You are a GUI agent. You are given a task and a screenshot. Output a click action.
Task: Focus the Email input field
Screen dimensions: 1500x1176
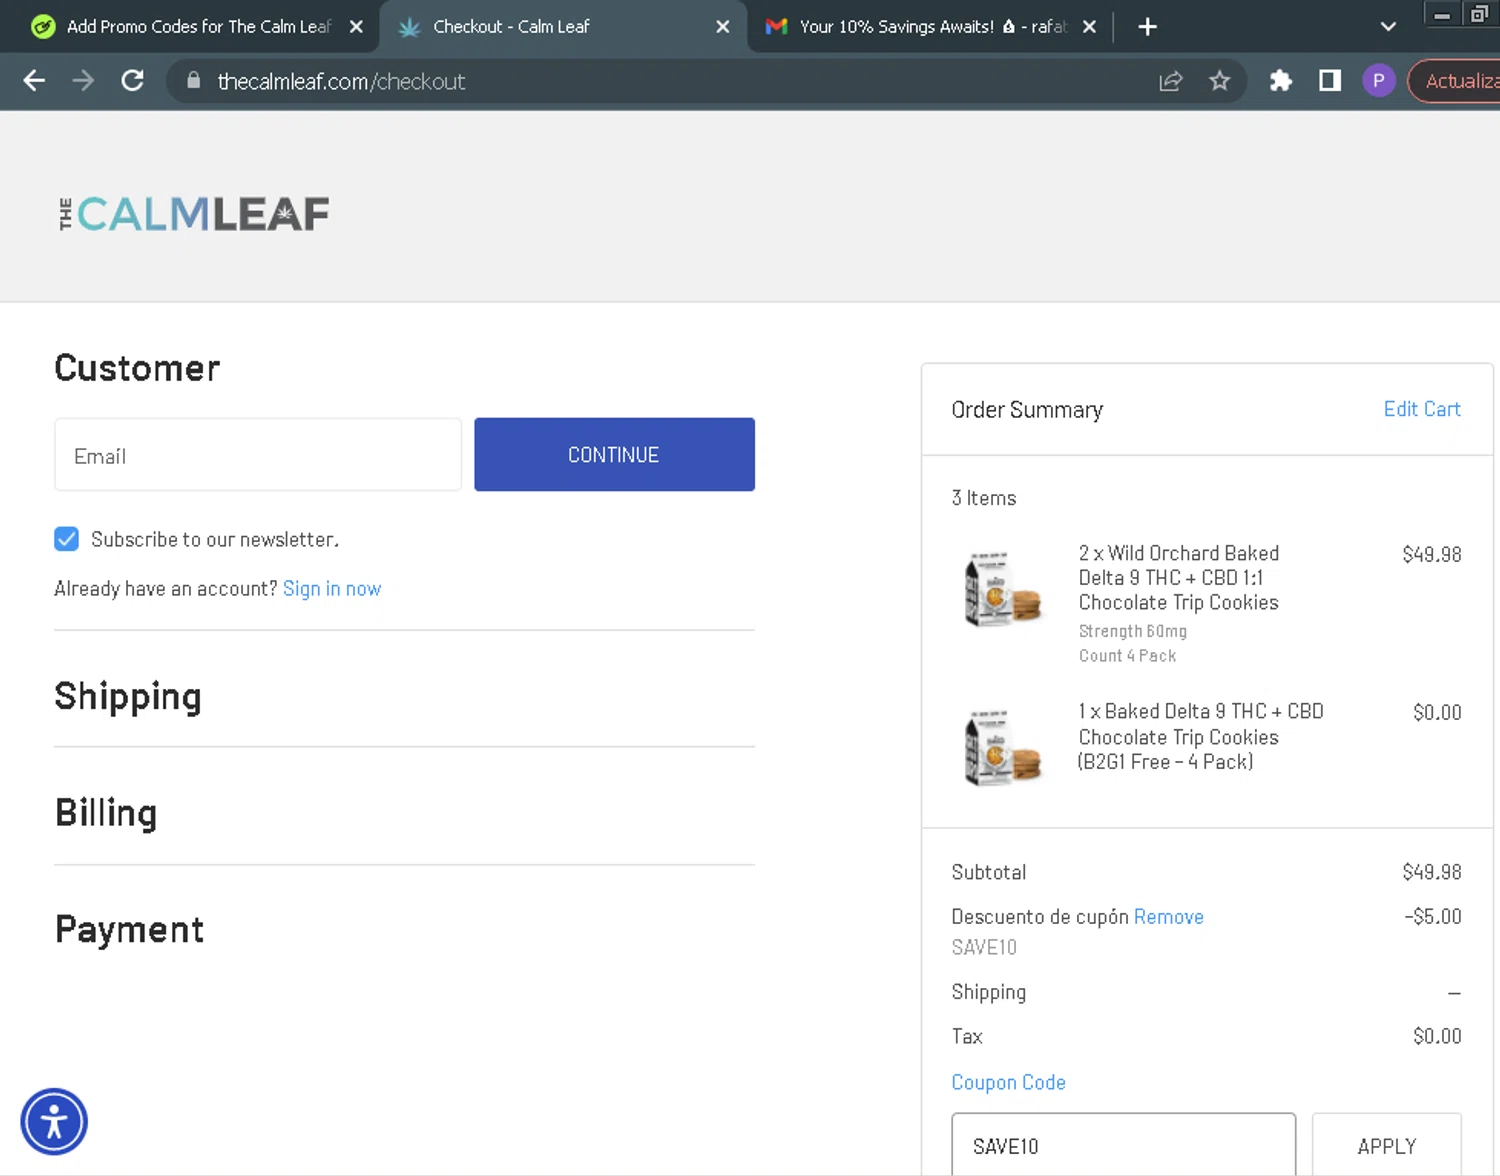tap(258, 455)
